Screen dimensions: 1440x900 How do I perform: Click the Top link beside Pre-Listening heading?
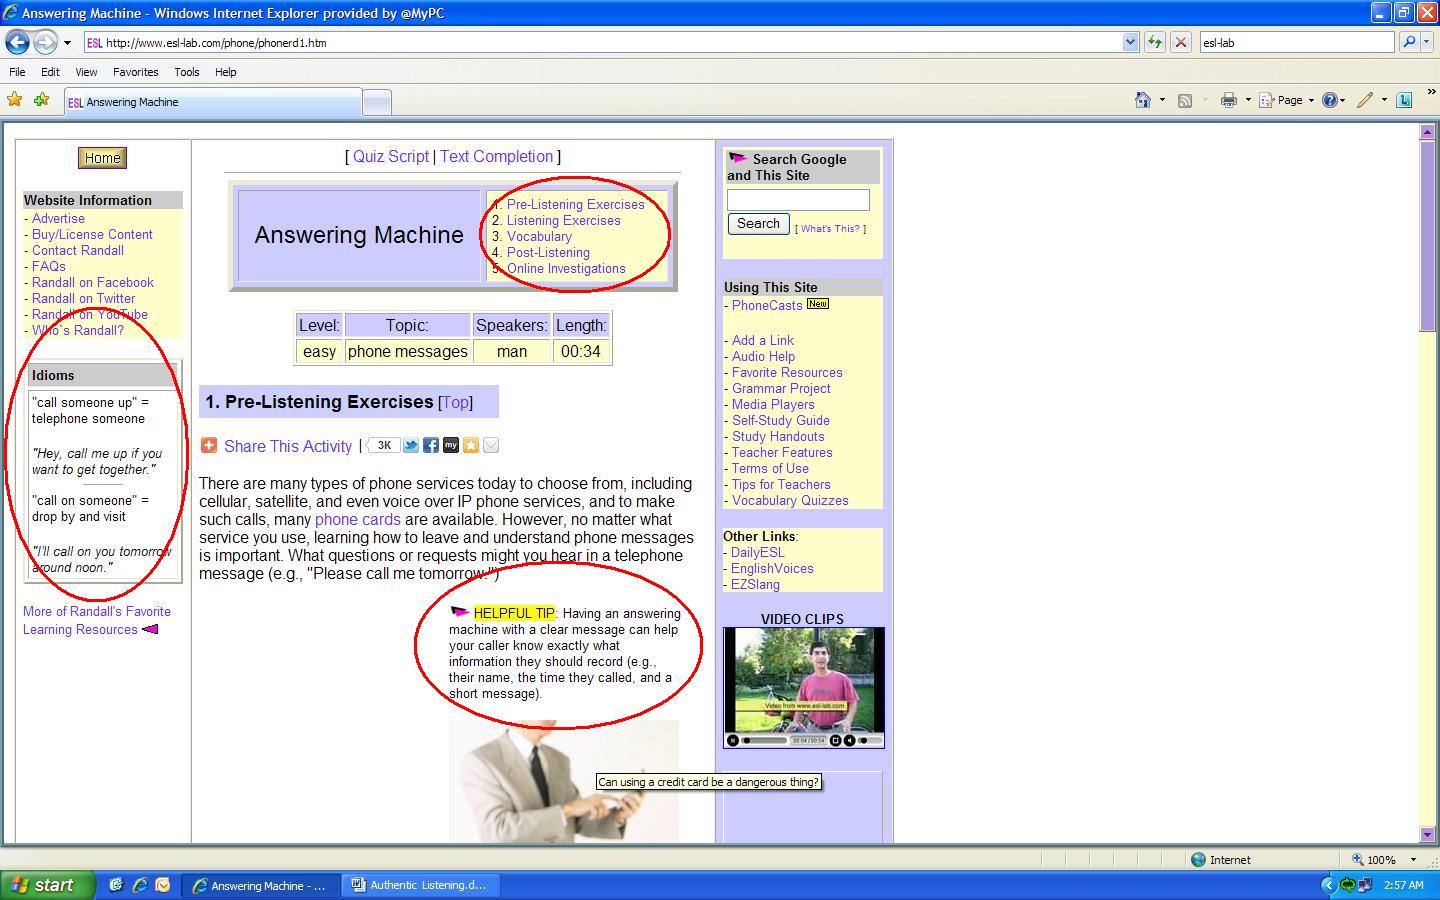(x=455, y=402)
